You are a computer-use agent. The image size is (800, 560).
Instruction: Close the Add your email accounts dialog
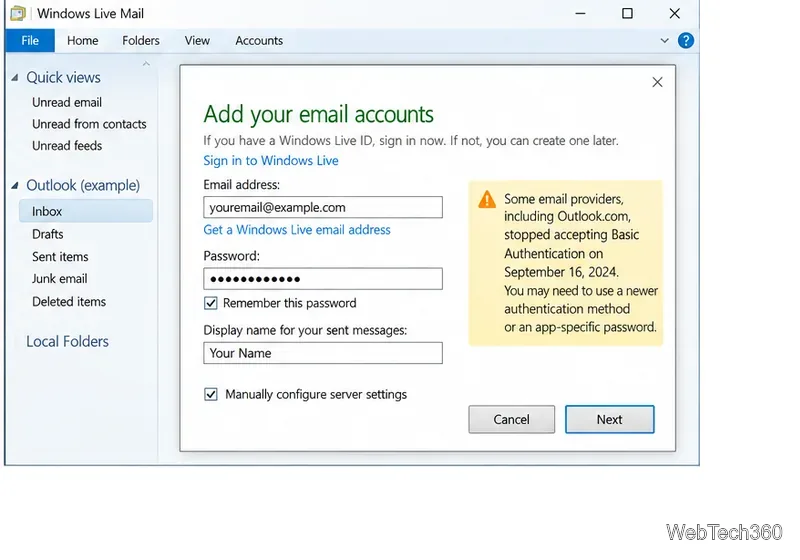pos(657,82)
